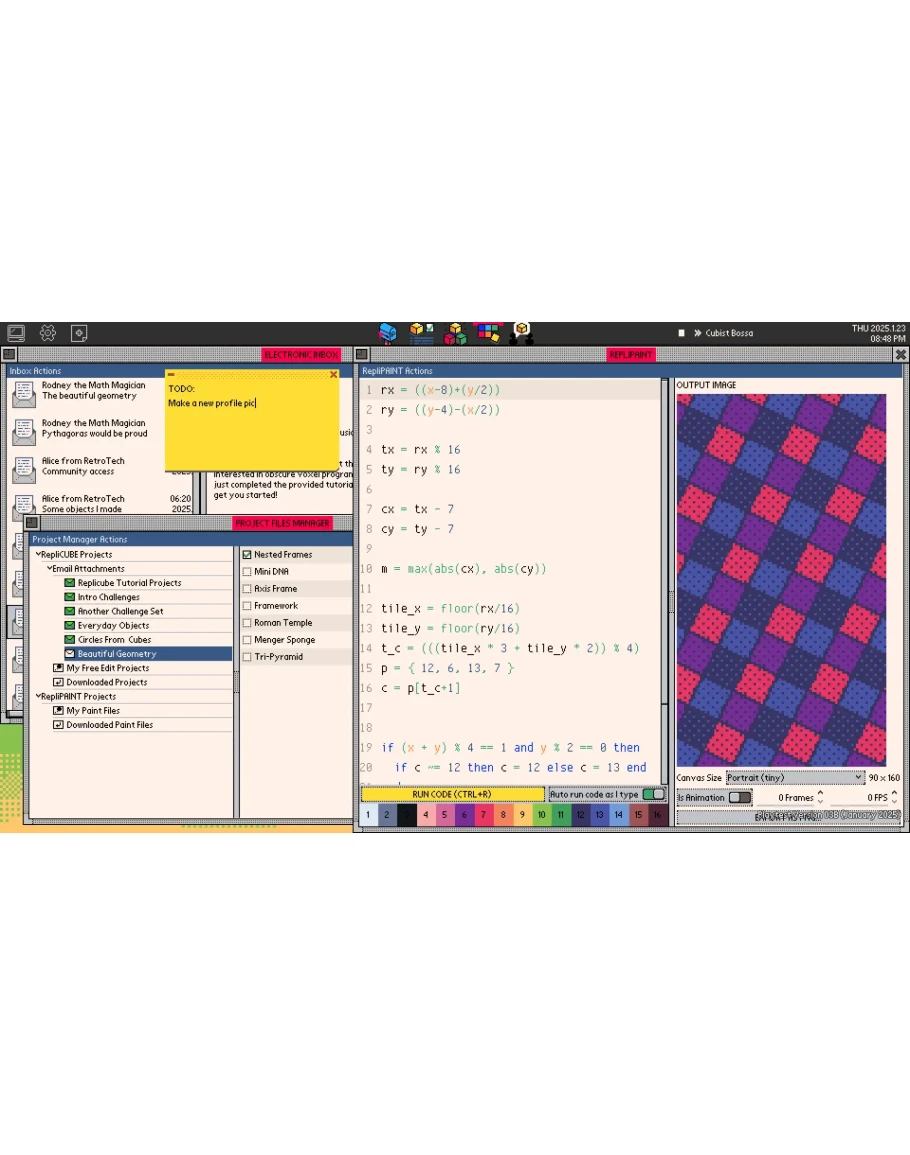Skip to the next music track

point(697,333)
